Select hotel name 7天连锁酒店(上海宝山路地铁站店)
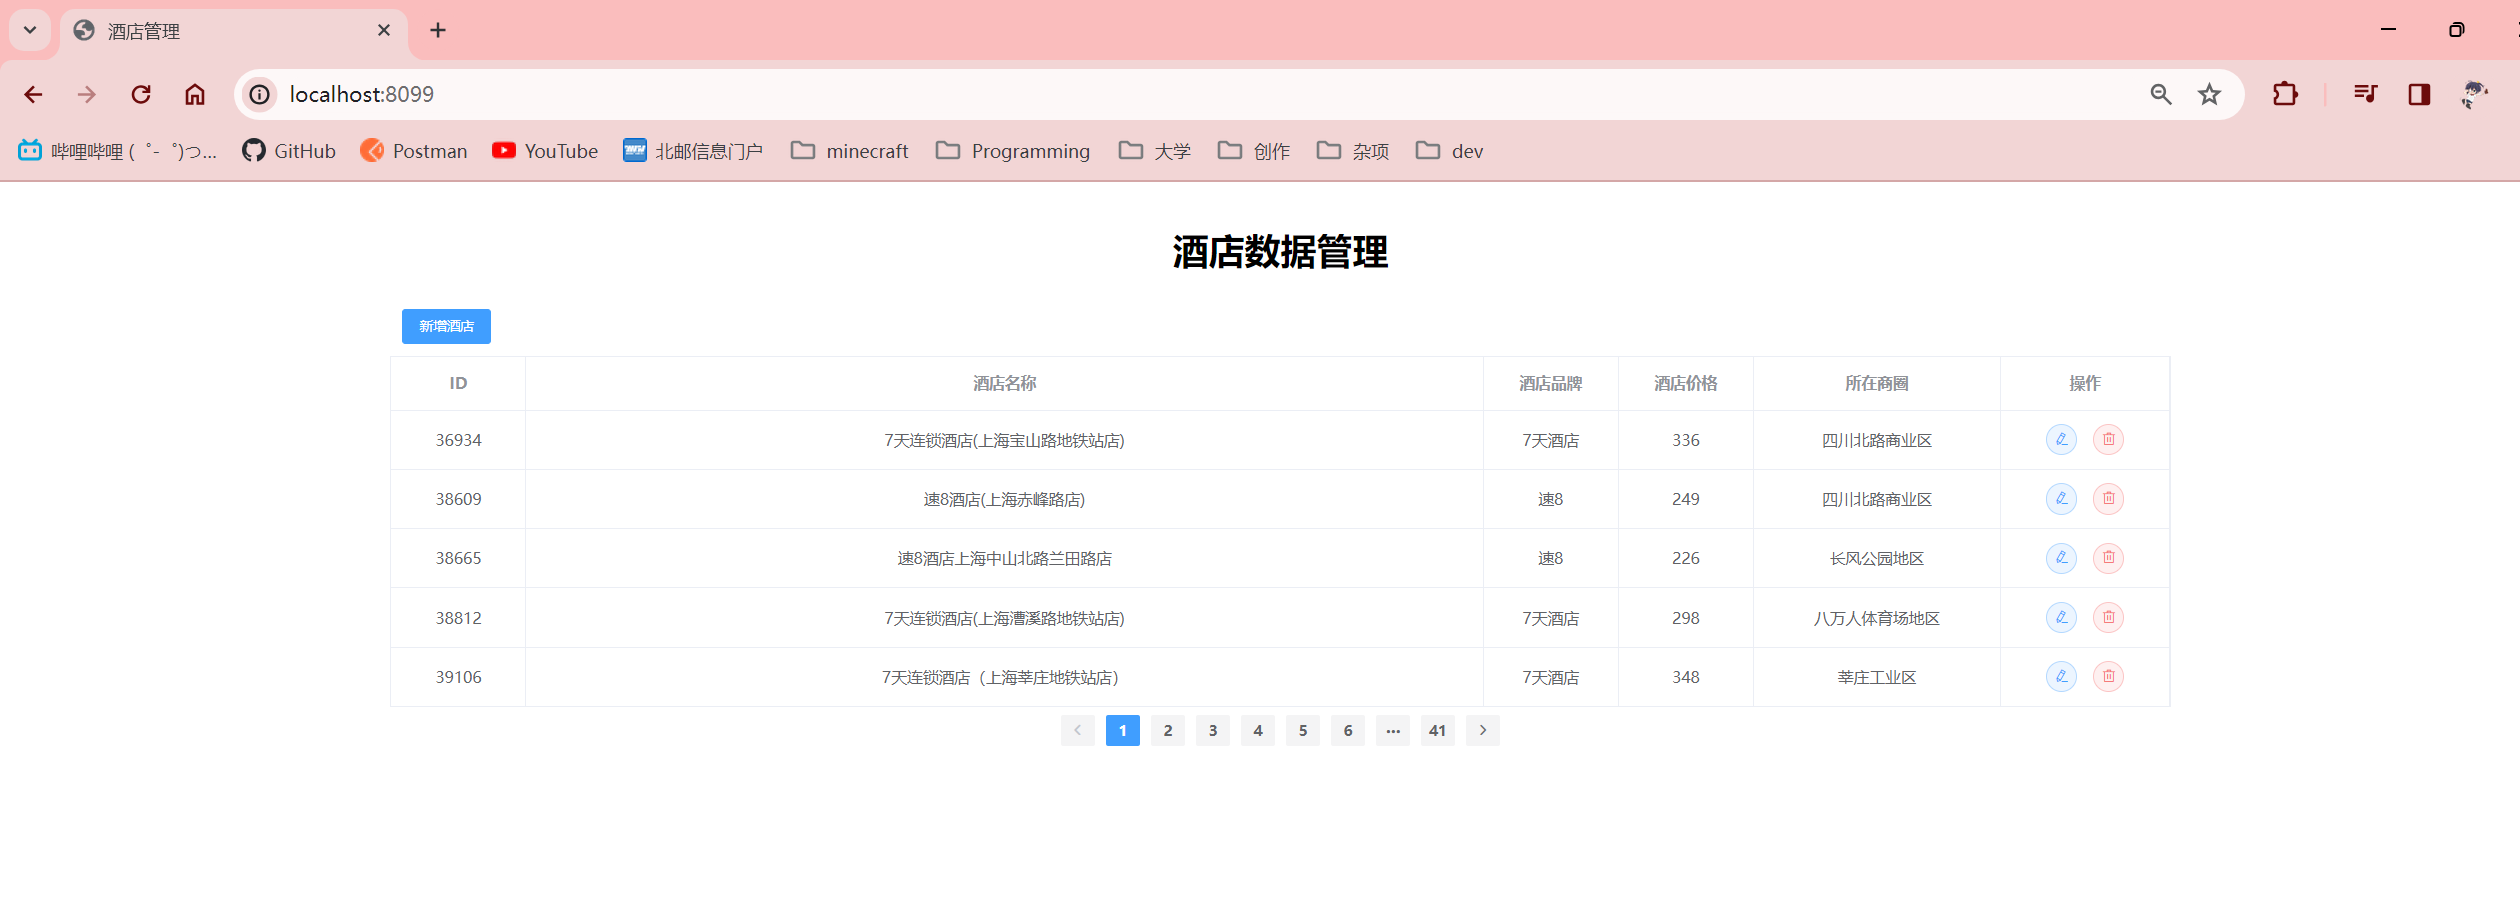Screen dimensions: 2520x904 1005,441
